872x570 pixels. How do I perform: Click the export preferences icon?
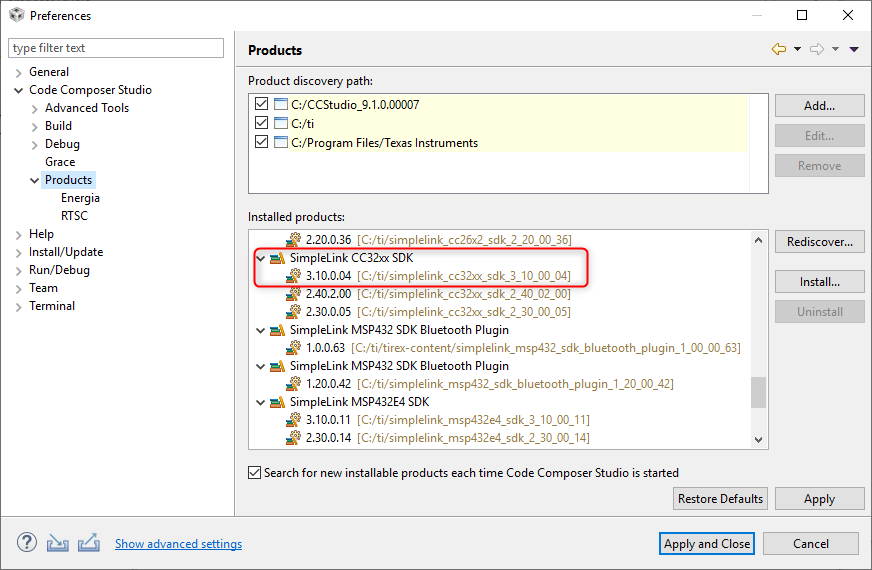(x=89, y=543)
